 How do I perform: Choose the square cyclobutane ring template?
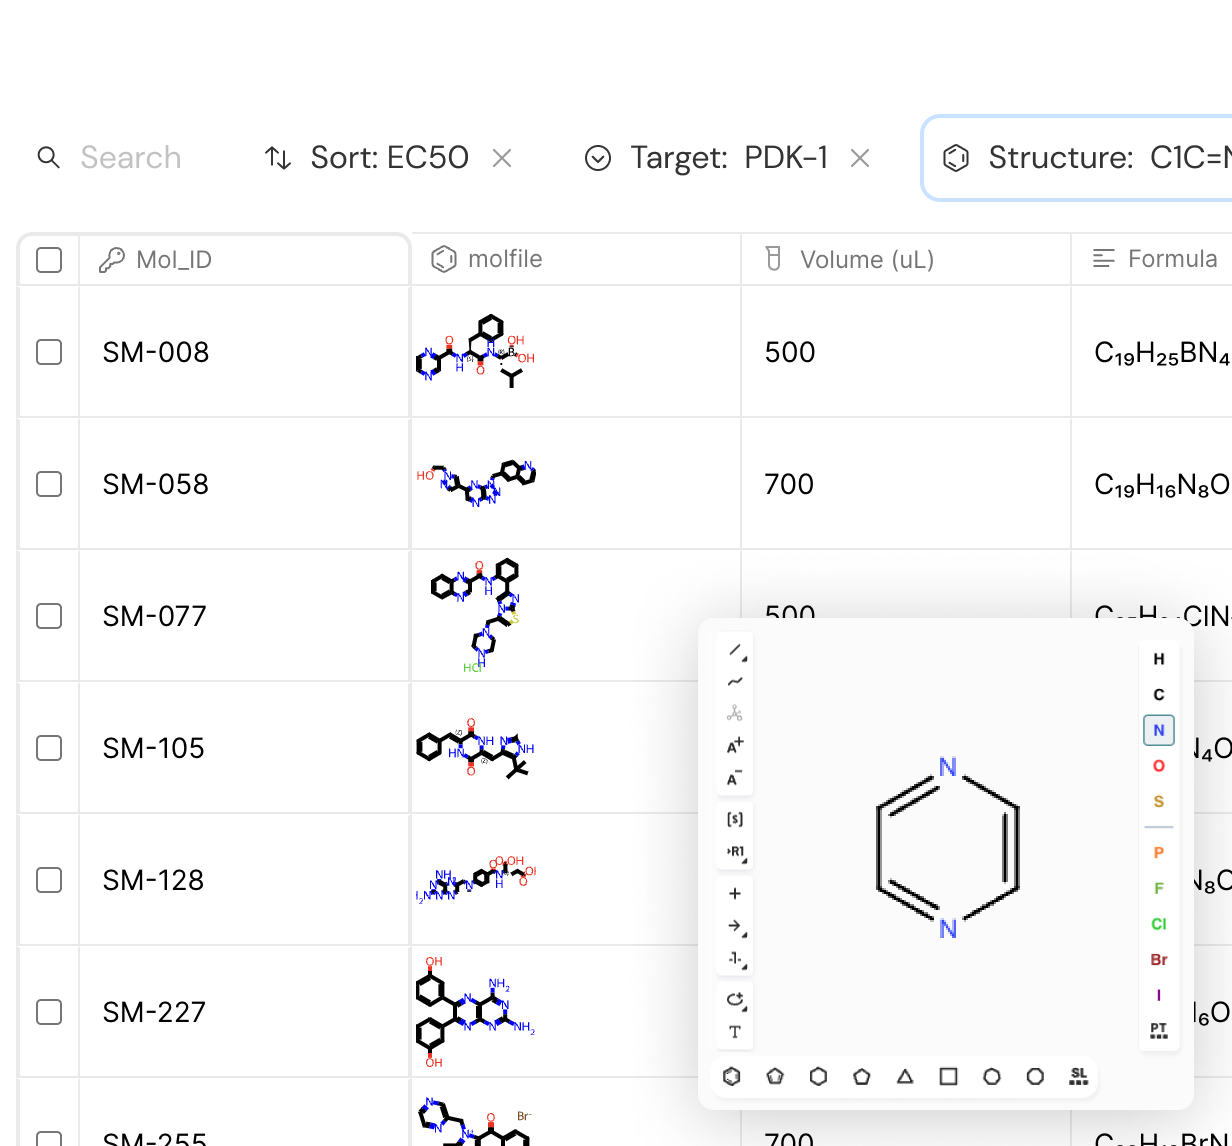[948, 1076]
